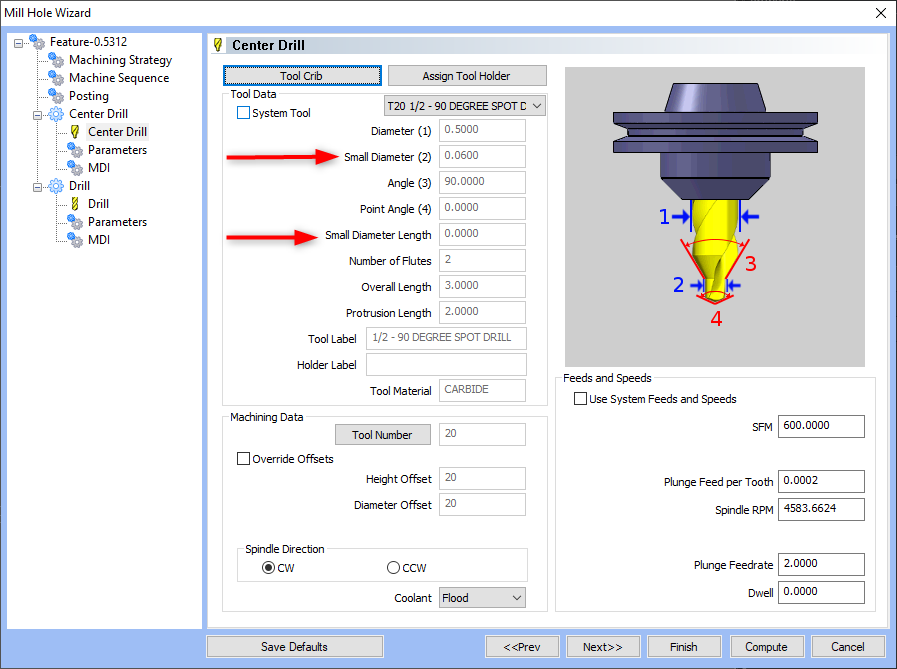The image size is (897, 669).
Task: Click the spot drill preview image
Action: coord(715,217)
